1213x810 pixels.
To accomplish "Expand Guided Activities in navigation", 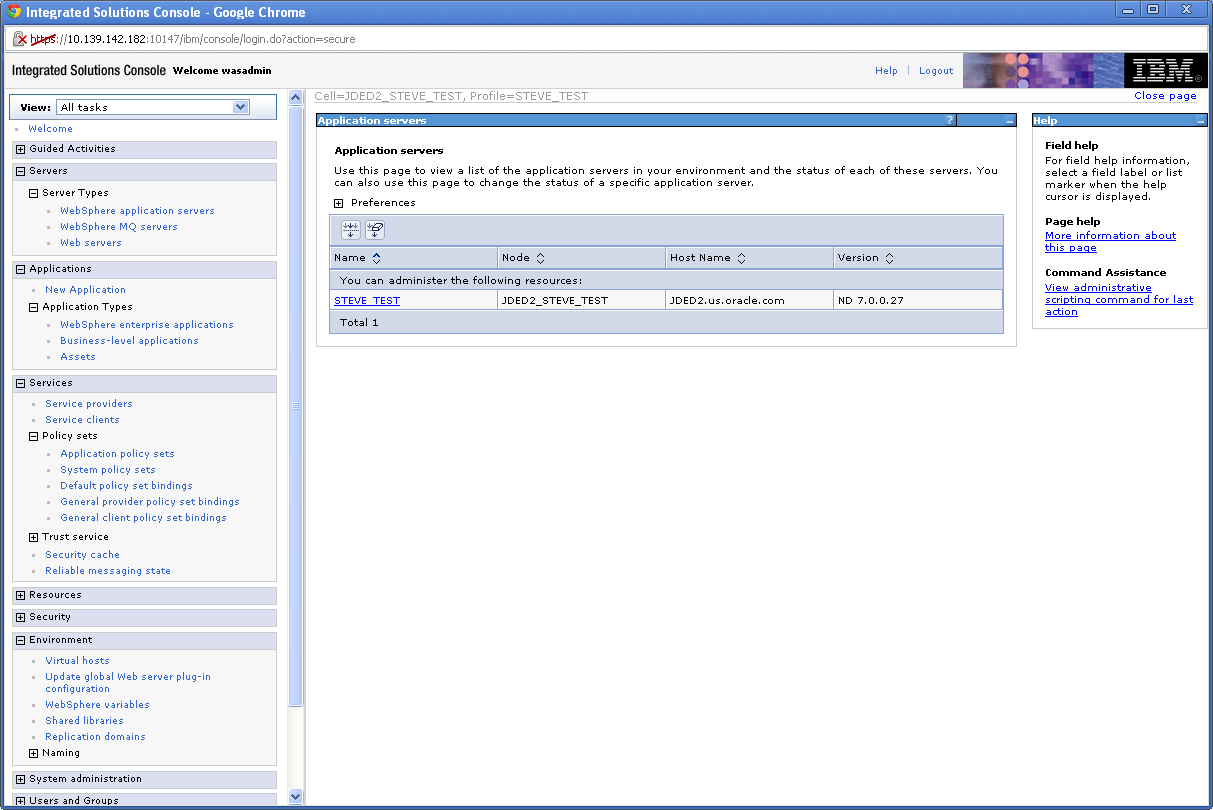I will [x=21, y=149].
